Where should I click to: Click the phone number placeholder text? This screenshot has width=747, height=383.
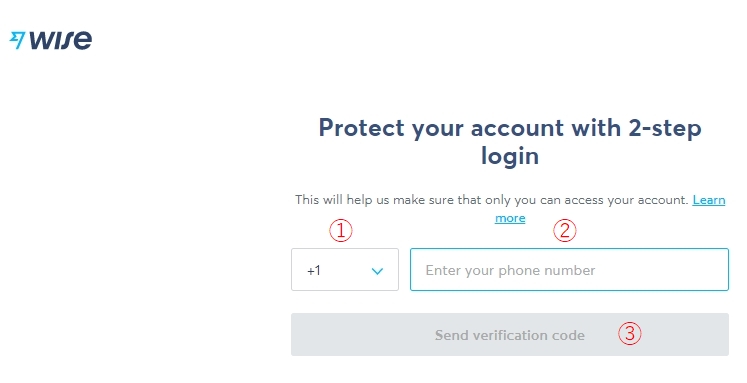(510, 271)
